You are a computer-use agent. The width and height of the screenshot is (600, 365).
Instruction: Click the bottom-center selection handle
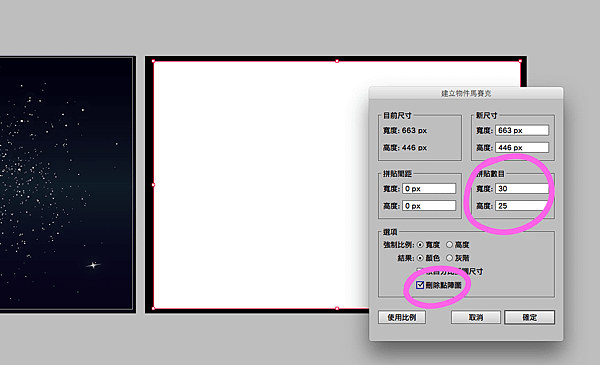tap(337, 308)
